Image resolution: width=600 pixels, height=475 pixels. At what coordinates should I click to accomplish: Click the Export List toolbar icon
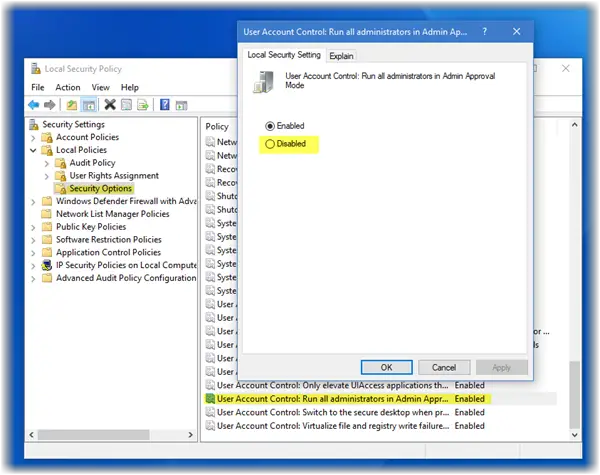pyautogui.click(x=143, y=104)
